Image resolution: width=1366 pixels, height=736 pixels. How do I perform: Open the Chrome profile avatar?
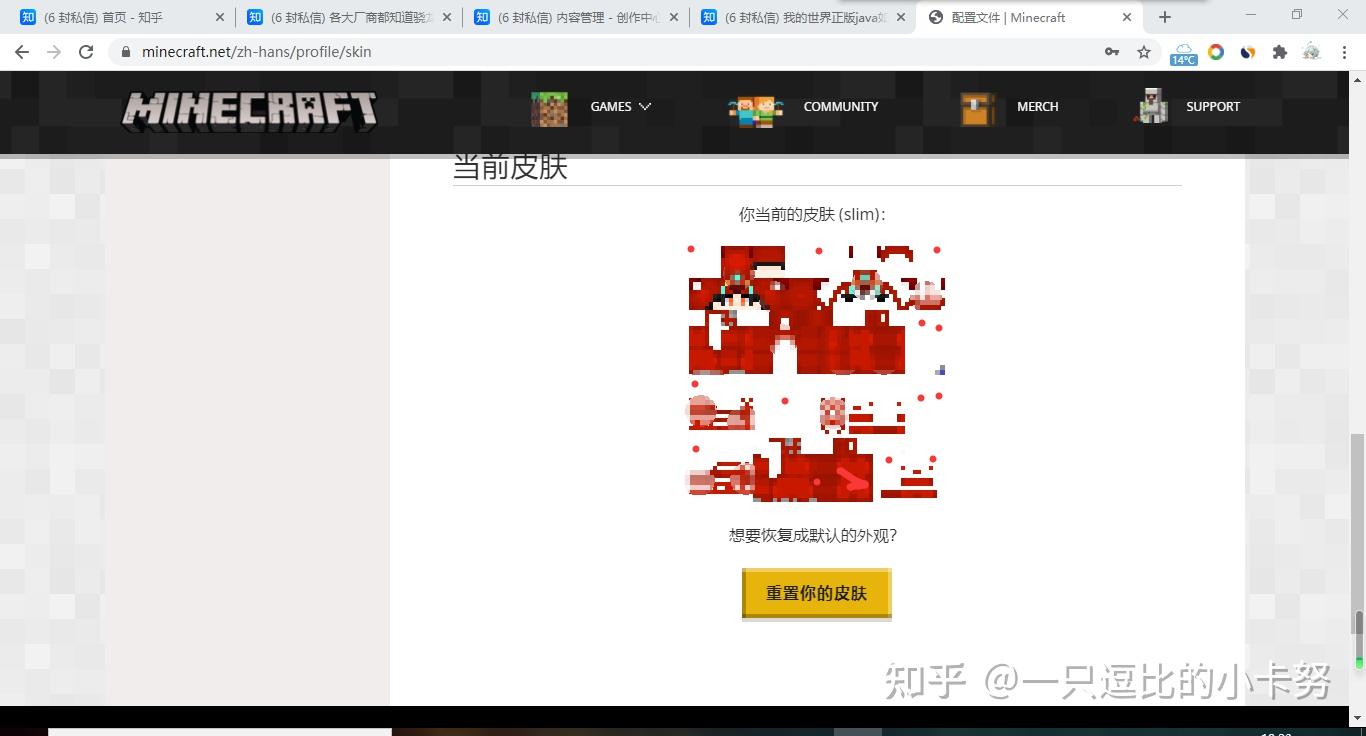coord(1312,52)
